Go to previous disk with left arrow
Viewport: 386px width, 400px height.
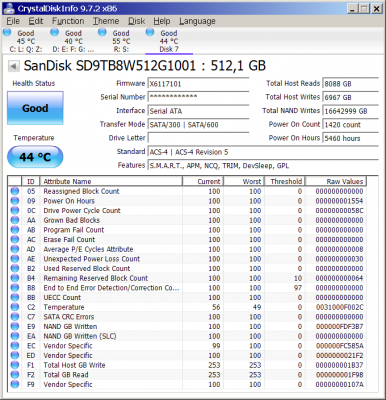(13, 66)
